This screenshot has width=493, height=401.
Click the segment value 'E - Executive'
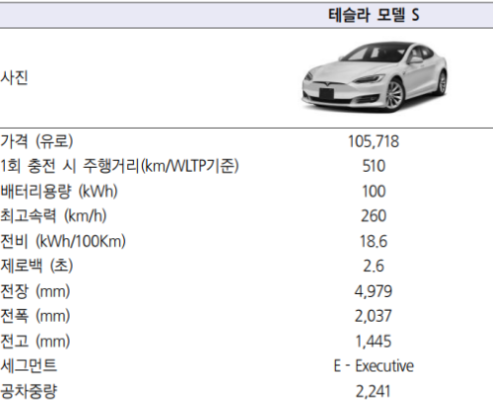[374, 366]
